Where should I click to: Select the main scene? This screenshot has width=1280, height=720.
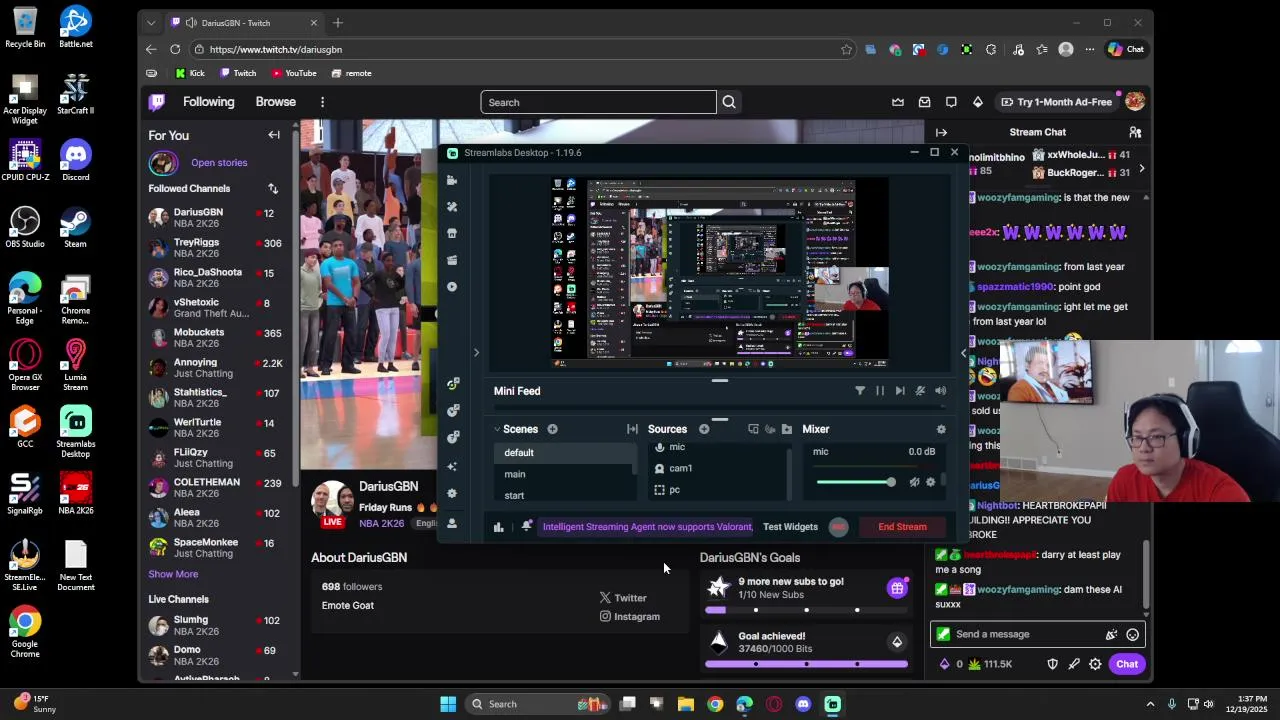click(565, 474)
